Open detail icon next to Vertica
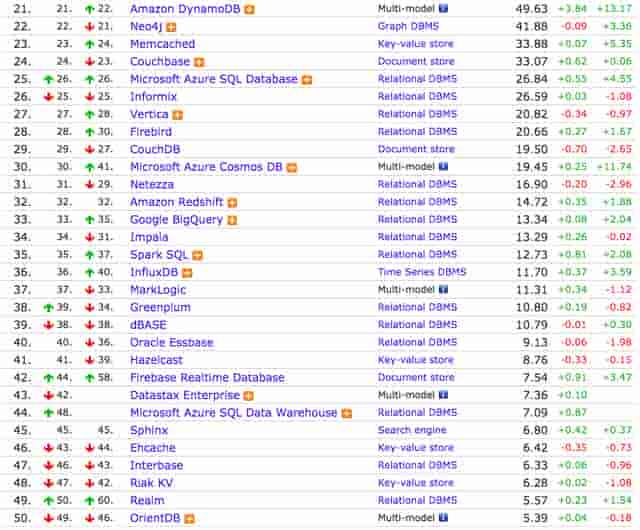This screenshot has width=640, height=530. (x=177, y=115)
